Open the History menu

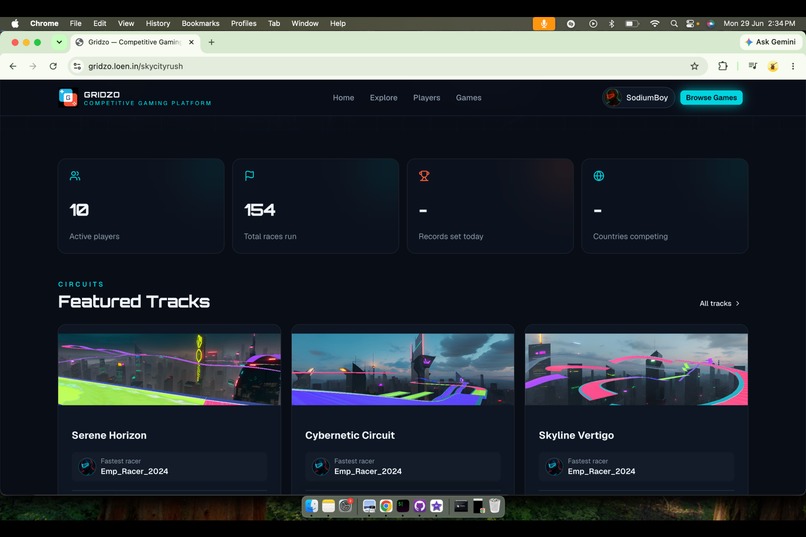158,24
